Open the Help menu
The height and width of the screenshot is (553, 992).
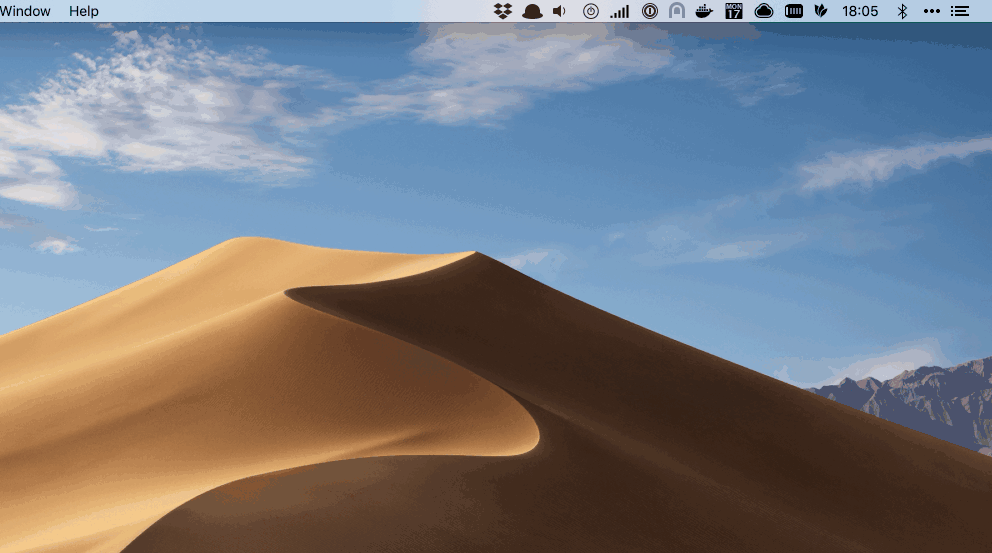pos(84,11)
